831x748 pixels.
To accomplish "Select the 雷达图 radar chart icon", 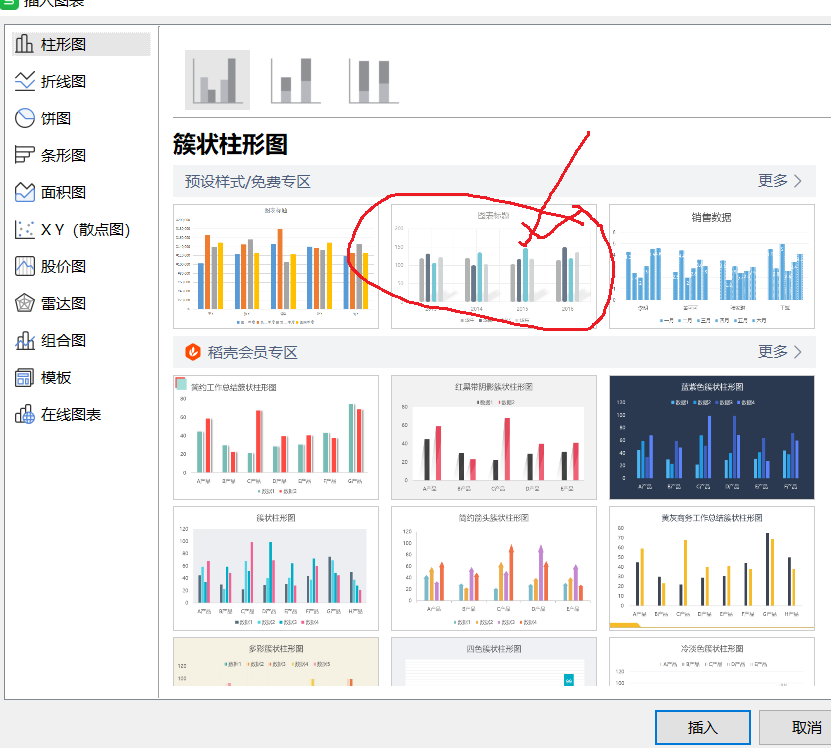I will pyautogui.click(x=24, y=303).
